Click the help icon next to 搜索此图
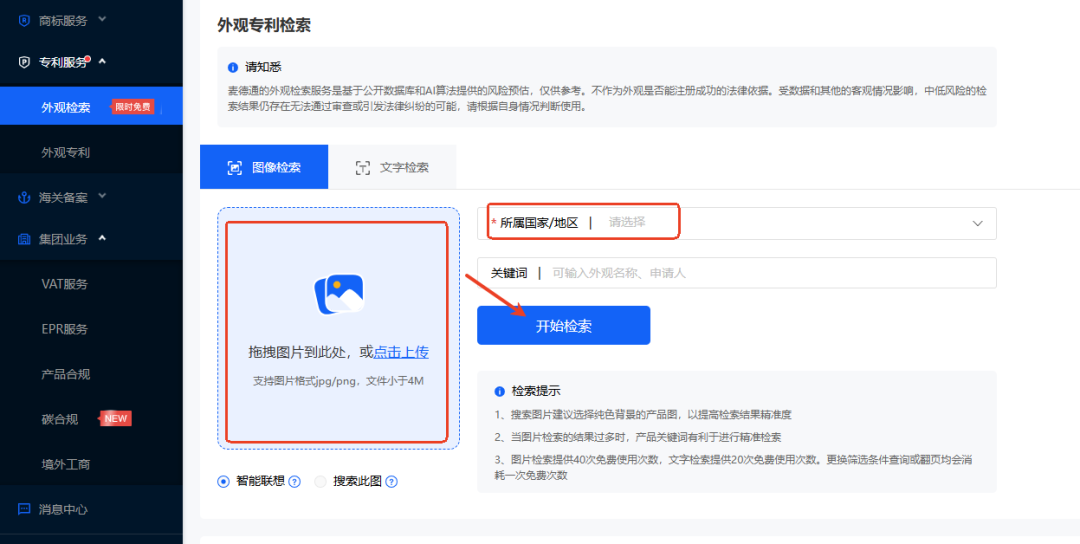 [x=392, y=482]
